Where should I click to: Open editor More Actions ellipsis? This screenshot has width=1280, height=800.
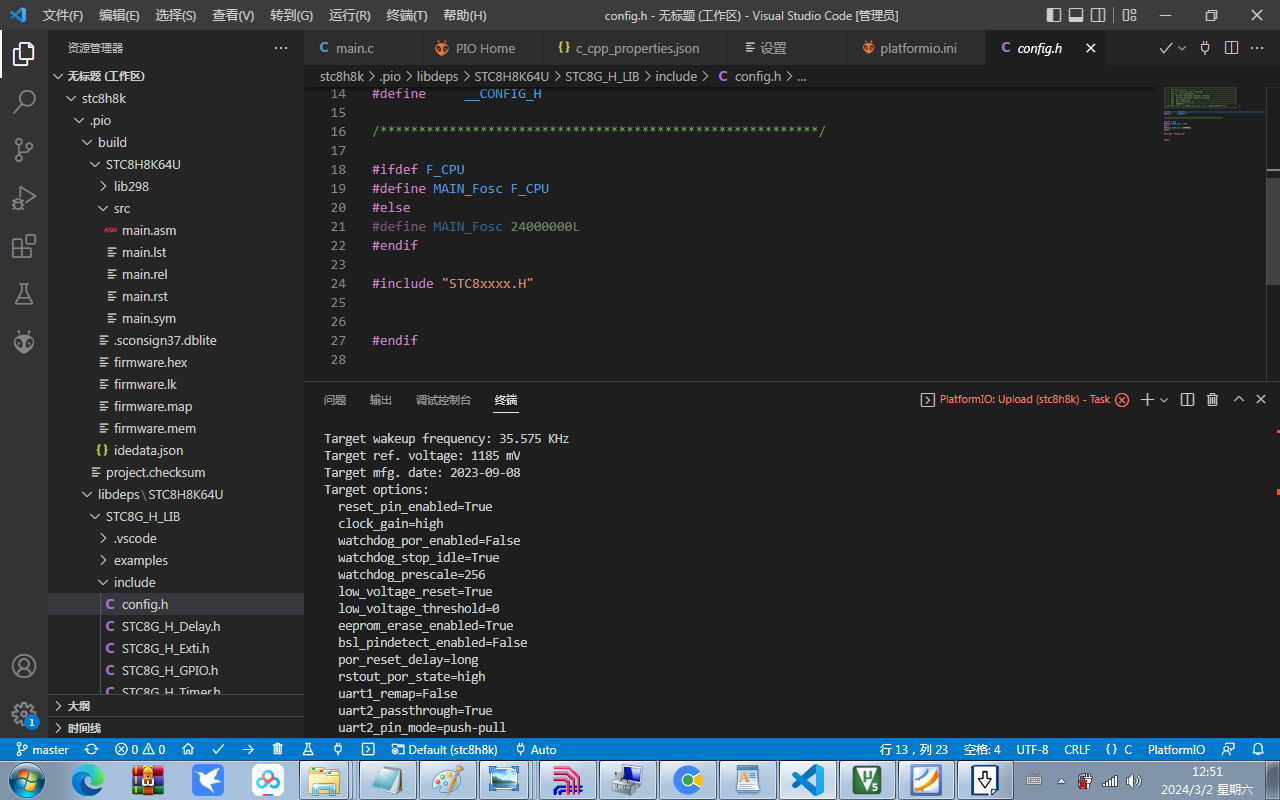point(1258,48)
